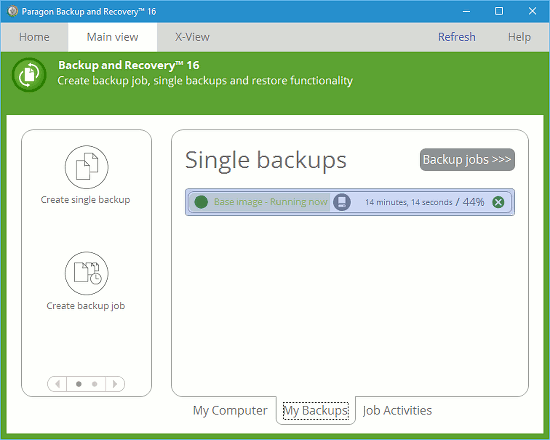Click the 14 minutes, 14 seconds time text

[x=409, y=202]
